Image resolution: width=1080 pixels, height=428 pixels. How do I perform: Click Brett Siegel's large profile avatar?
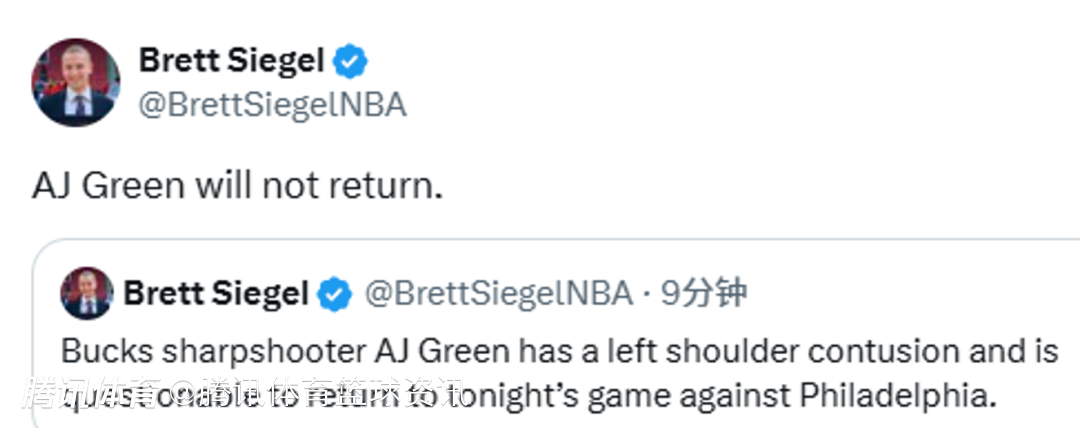[76, 83]
